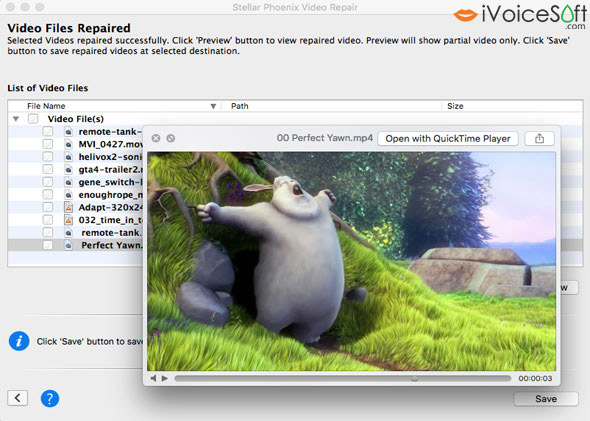Check the remote-tank- first row checkbox
Viewport: 590px width, 421px height.
pos(48,131)
